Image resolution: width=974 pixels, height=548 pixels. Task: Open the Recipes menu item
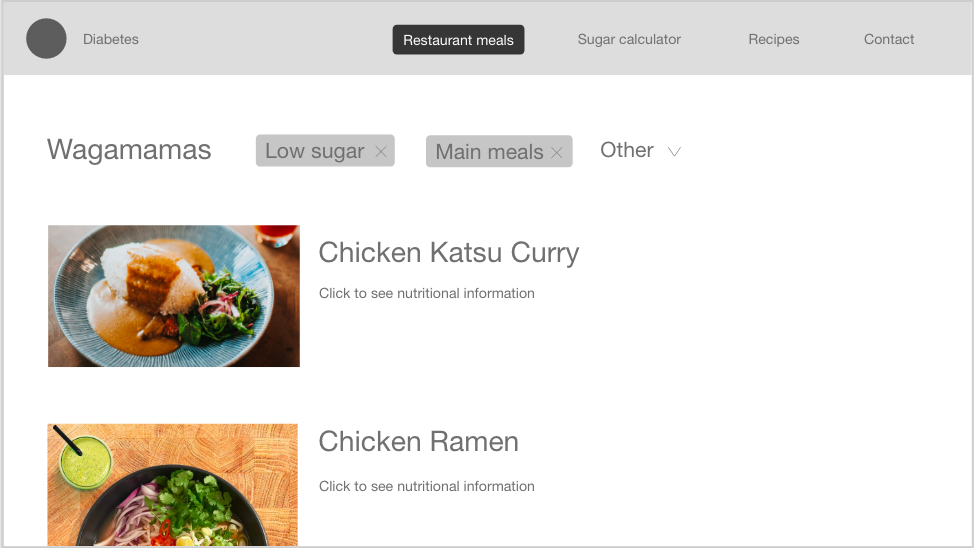(773, 39)
